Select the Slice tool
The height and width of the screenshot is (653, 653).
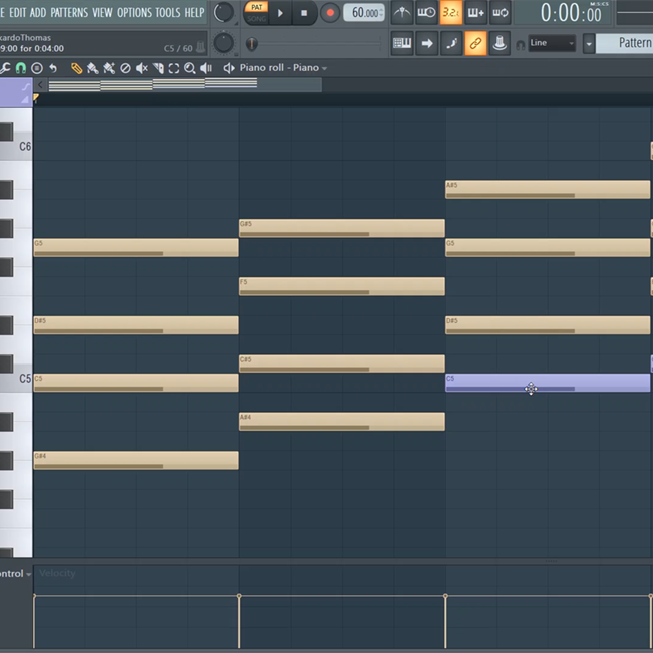coord(158,68)
